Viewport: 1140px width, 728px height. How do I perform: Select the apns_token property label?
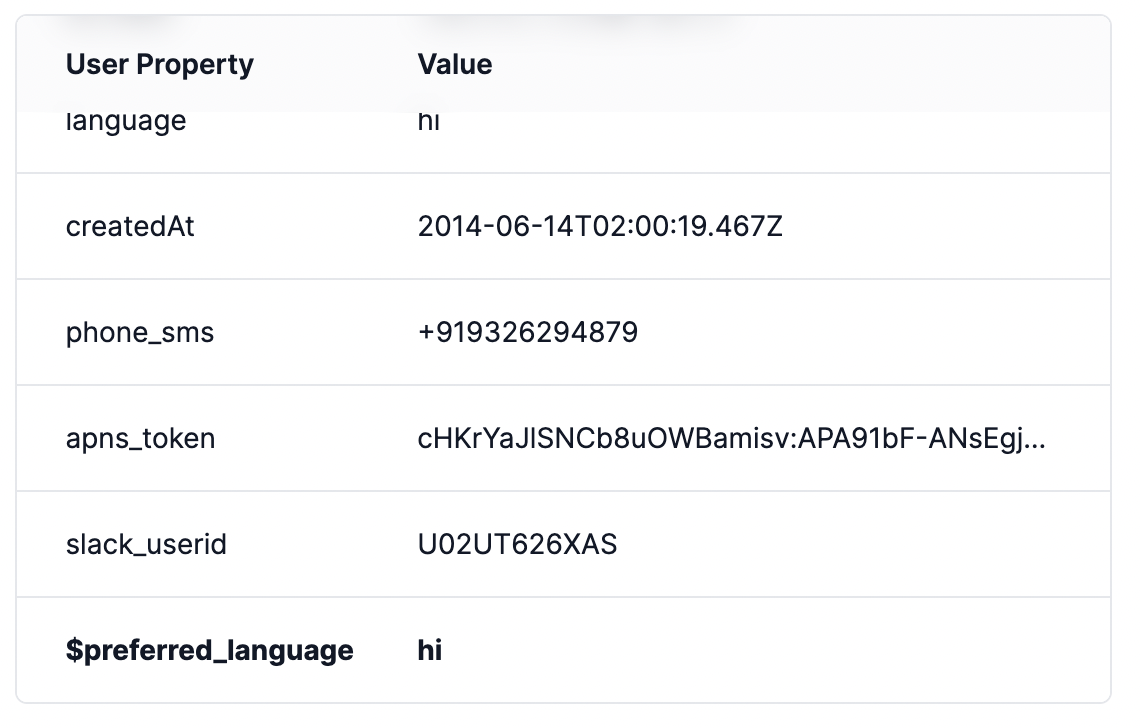pyautogui.click(x=140, y=439)
